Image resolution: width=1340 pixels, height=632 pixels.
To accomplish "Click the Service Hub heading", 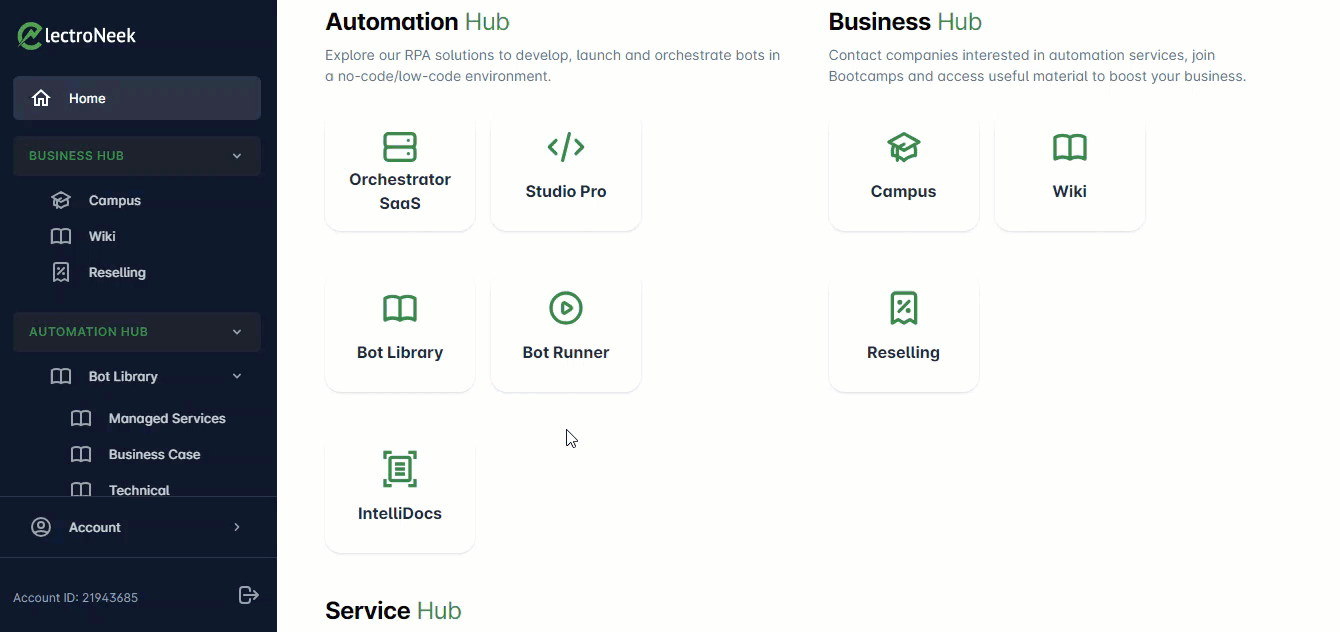I will pyautogui.click(x=393, y=610).
